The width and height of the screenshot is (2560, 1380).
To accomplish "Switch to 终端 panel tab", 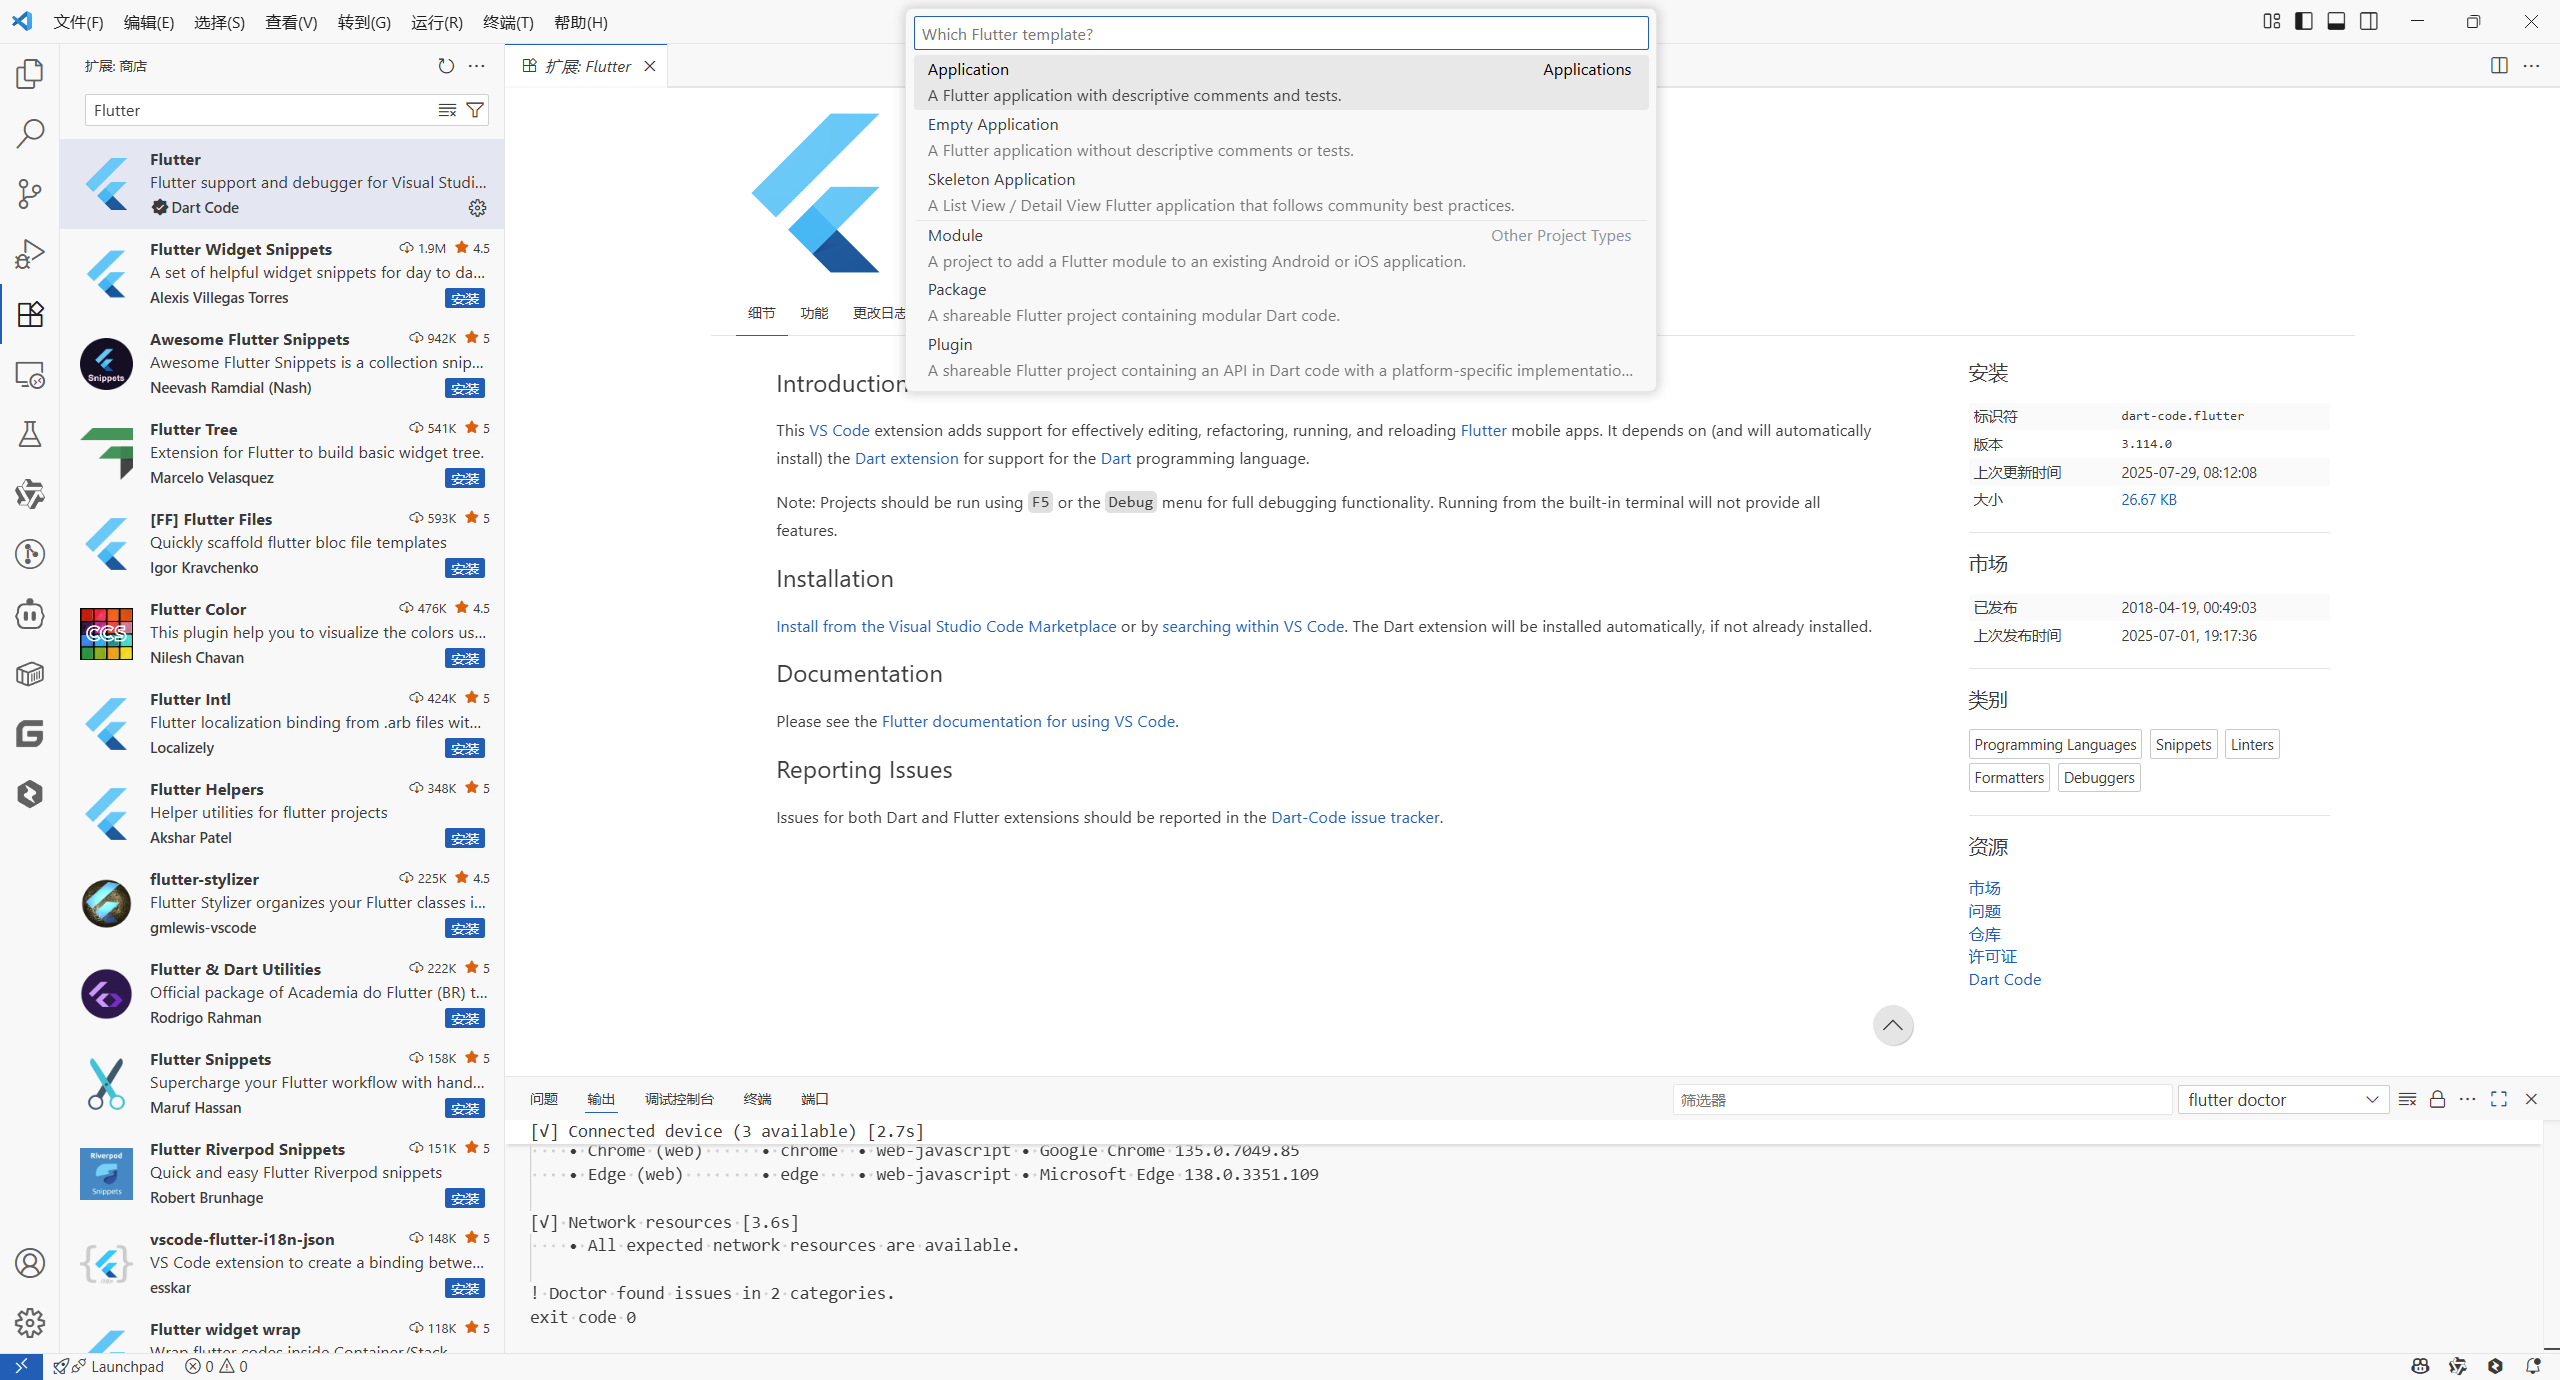I will pos(757,1099).
